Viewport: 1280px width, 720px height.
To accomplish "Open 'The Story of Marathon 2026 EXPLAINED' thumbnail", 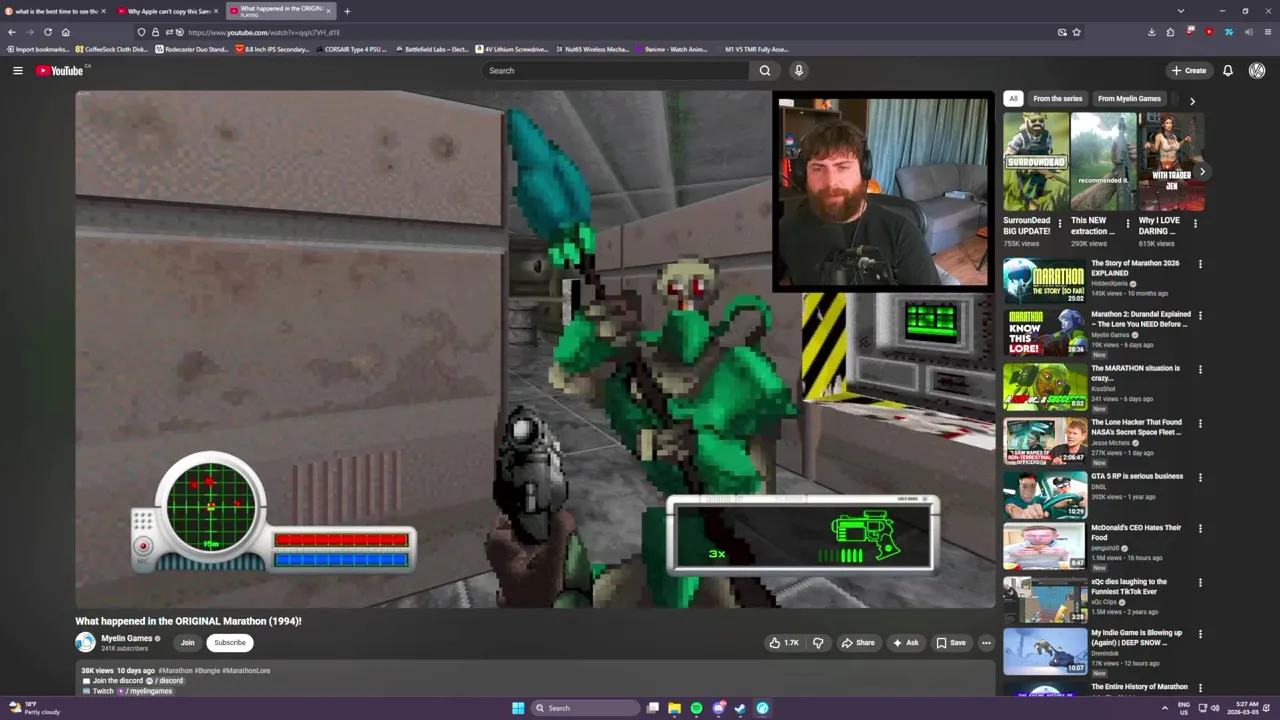I will pos(1044,281).
